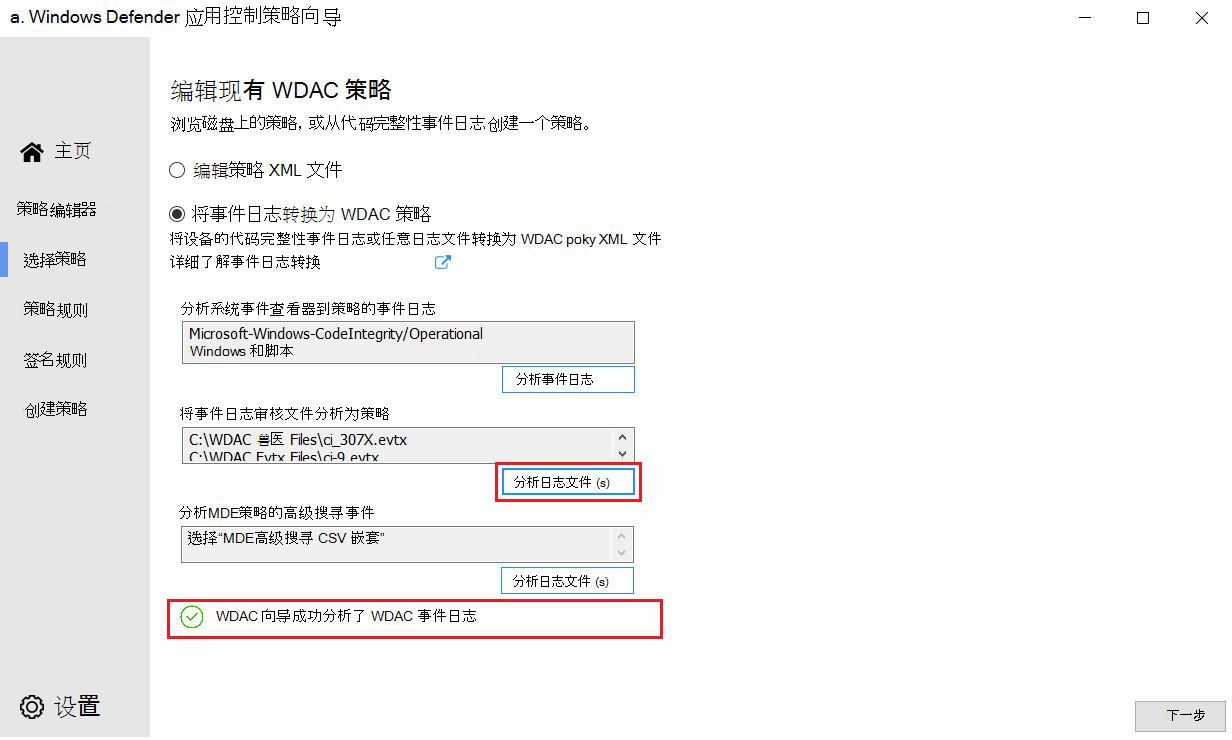Click up arrow in MDE CSV box
The image size is (1232, 740).
pyautogui.click(x=623, y=536)
